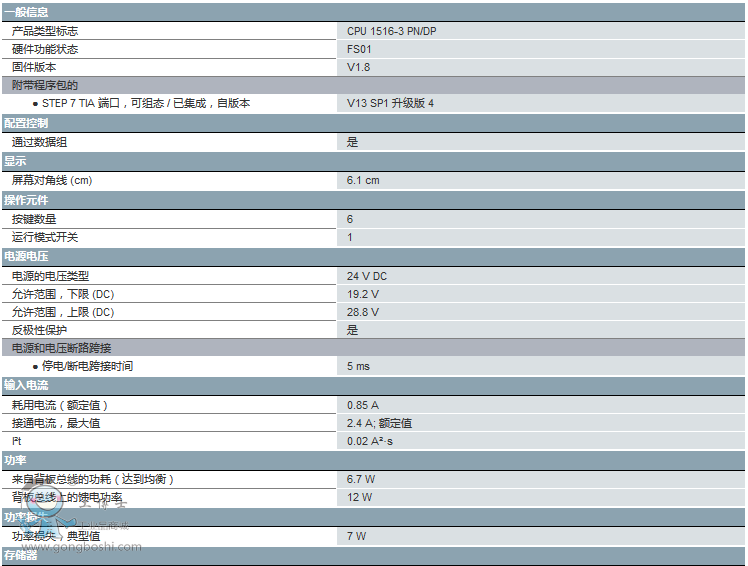Screen dimensions: 748x566
Task: Select the 0.02 A²·s value cell
Action: tap(370, 441)
